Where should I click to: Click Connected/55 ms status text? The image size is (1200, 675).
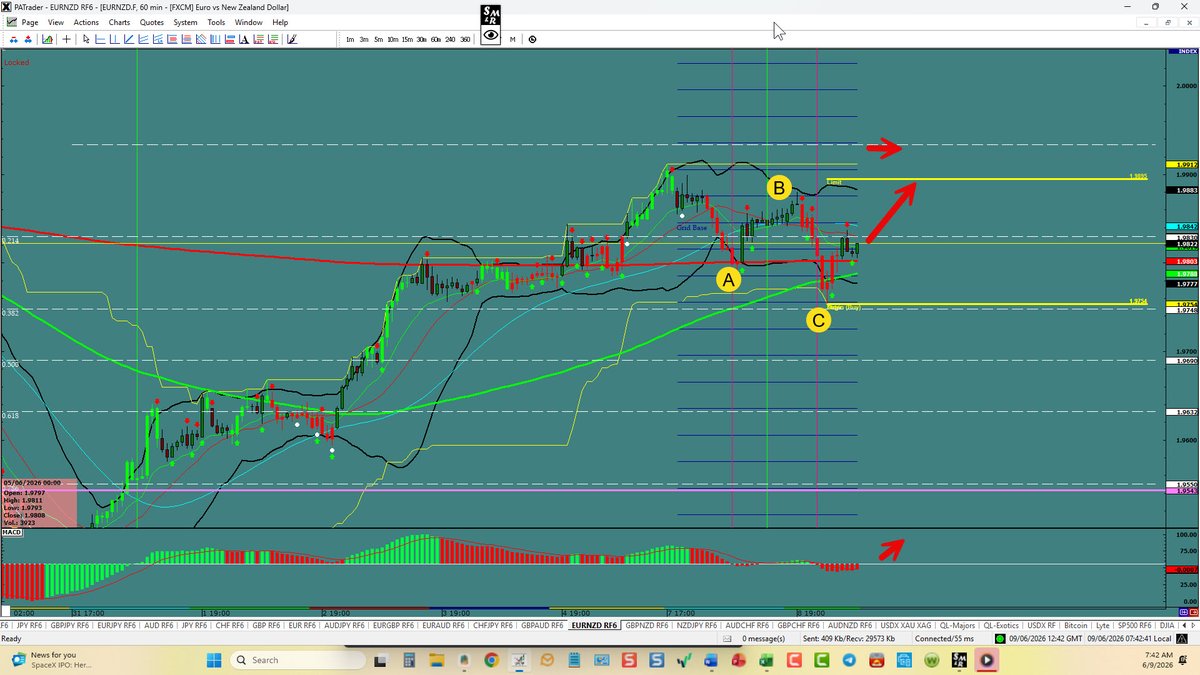pyautogui.click(x=944, y=637)
